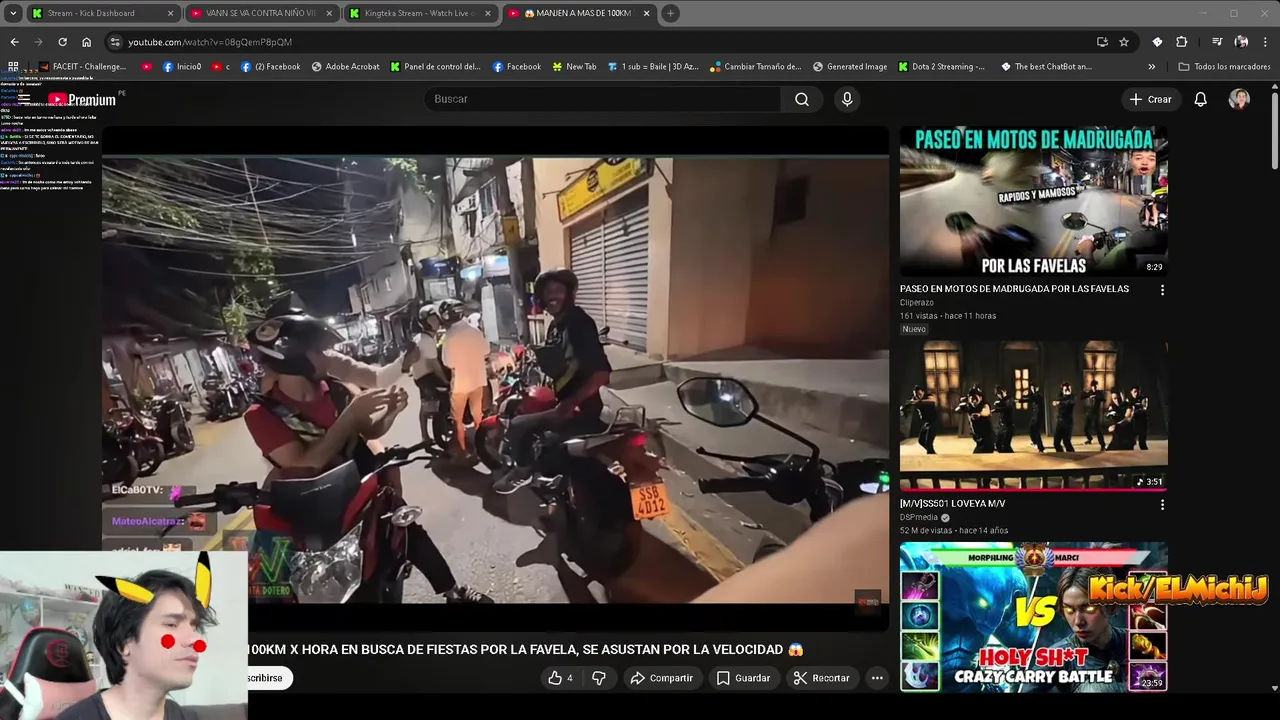This screenshot has height=720, width=1280.
Task: Open the extensions puzzle icon
Action: [x=1181, y=42]
